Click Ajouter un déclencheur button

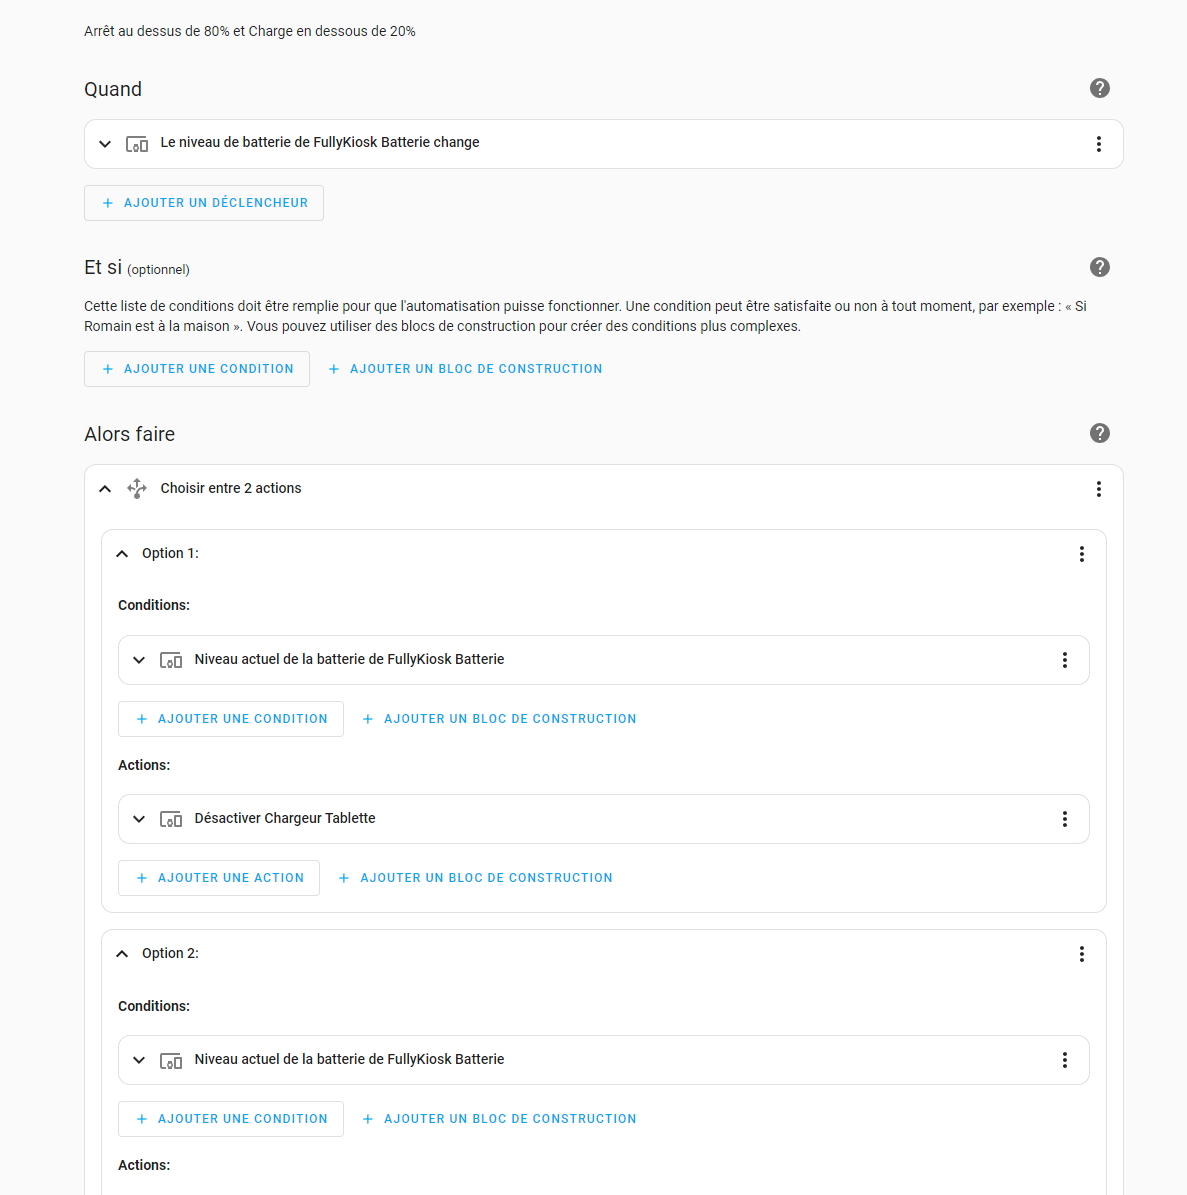tap(203, 203)
